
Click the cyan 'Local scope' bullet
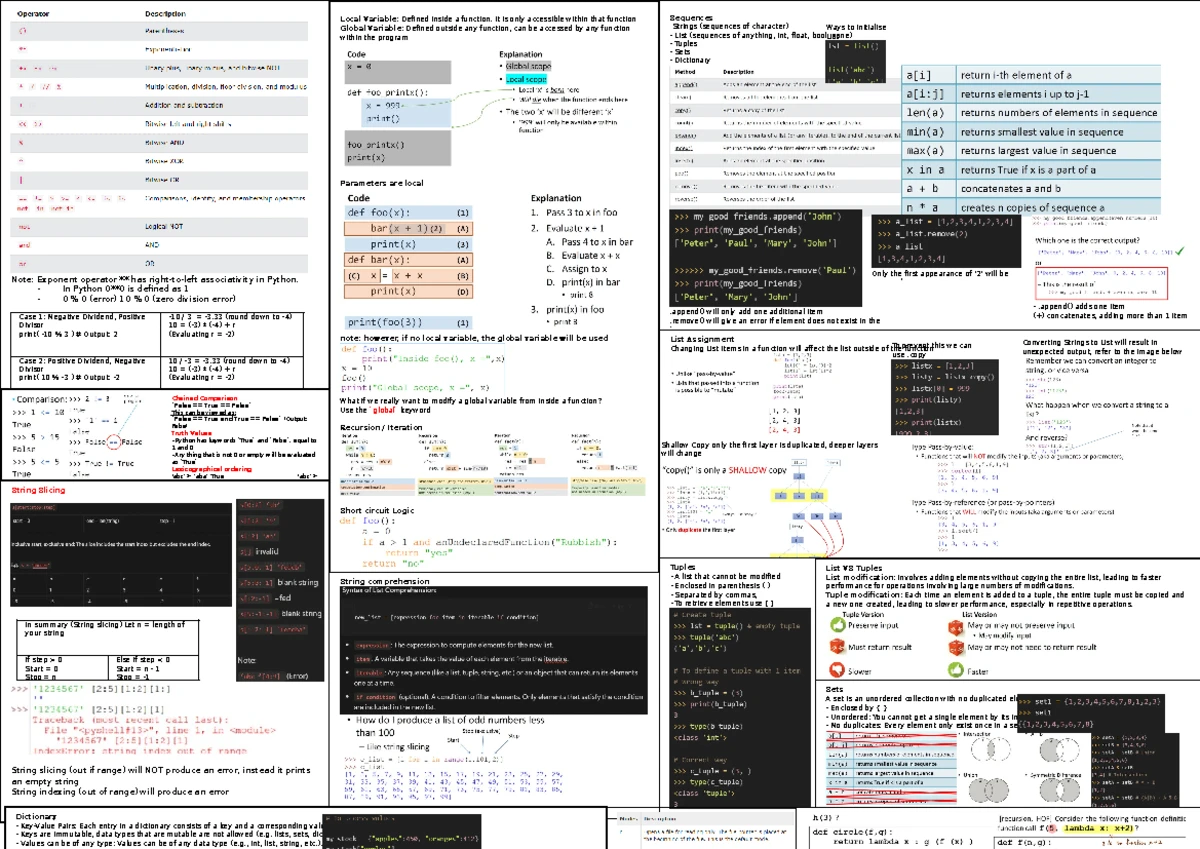pyautogui.click(x=526, y=78)
